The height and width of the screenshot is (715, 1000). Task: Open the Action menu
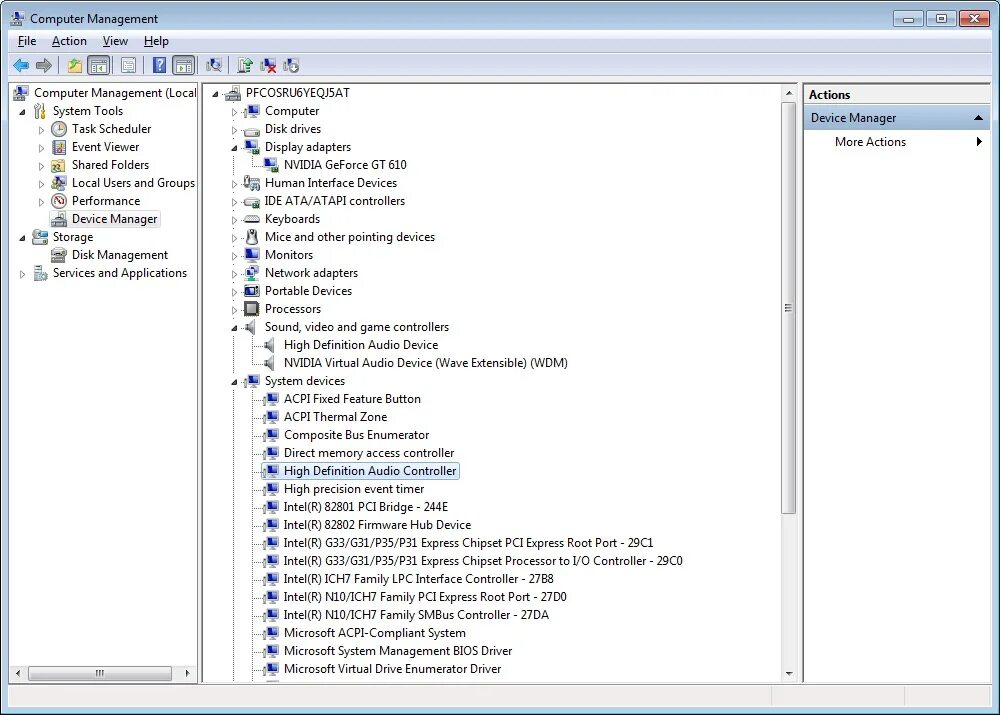69,41
